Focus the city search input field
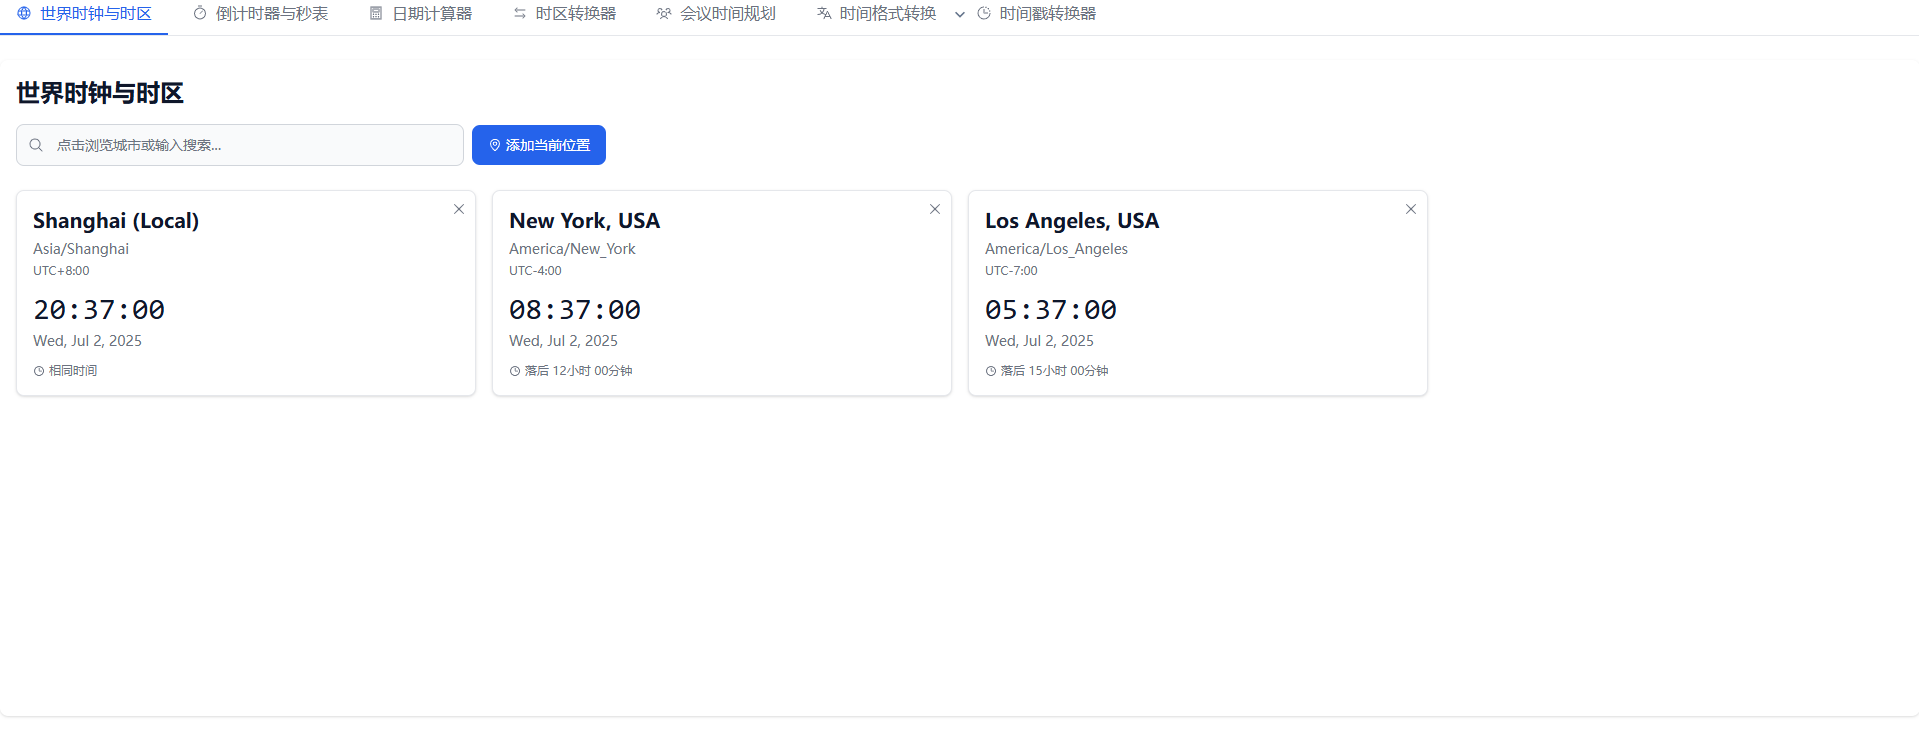 click(250, 145)
